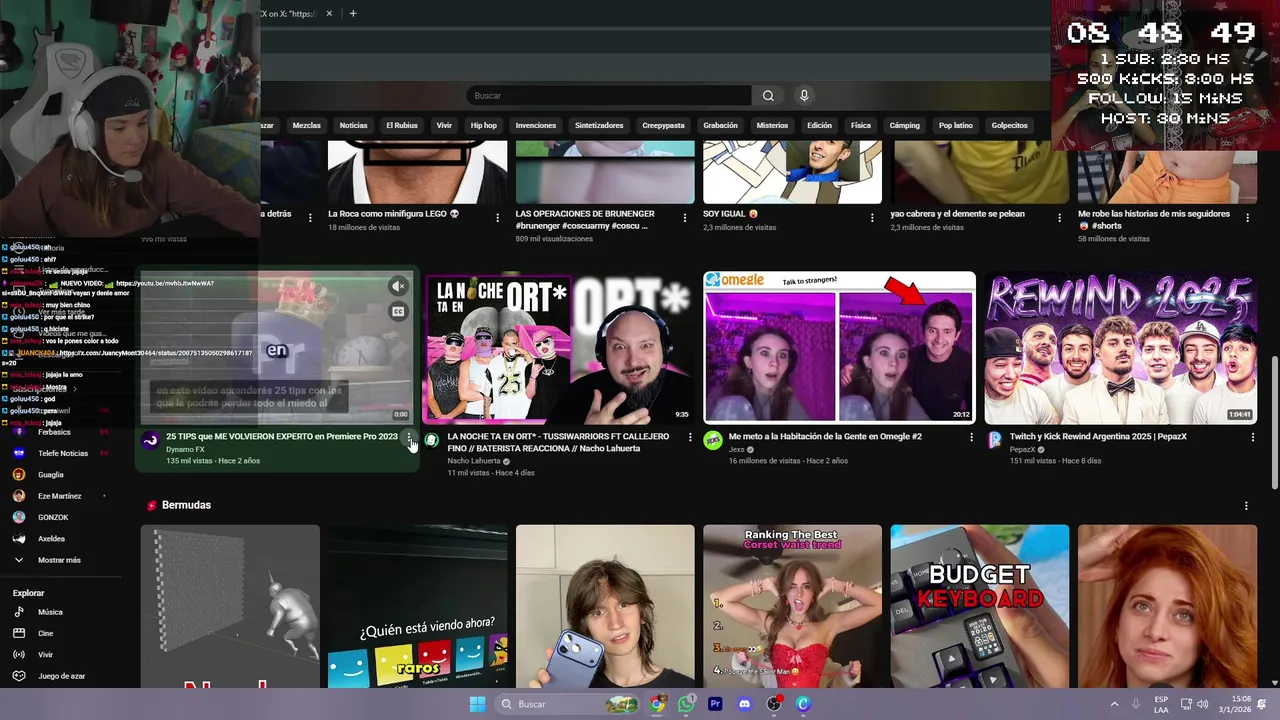The height and width of the screenshot is (720, 1280).
Task: Open options menu for Bermudas section
Action: 1246,506
